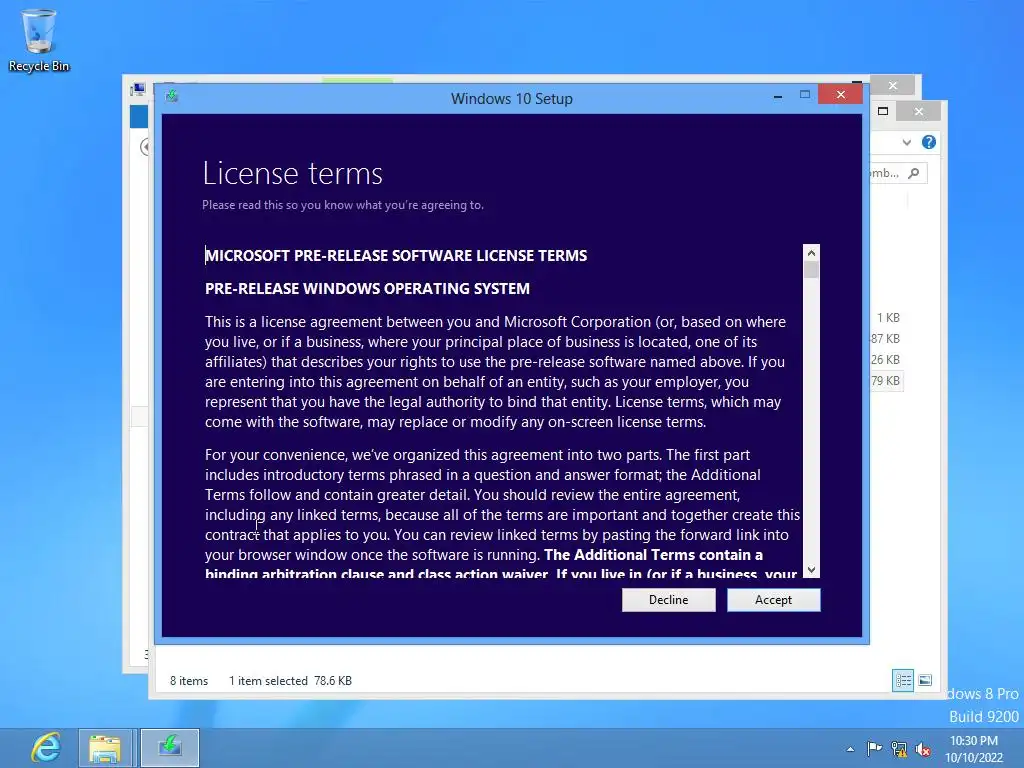
Task: Click the license text scrollbar up arrow
Action: coord(811,253)
